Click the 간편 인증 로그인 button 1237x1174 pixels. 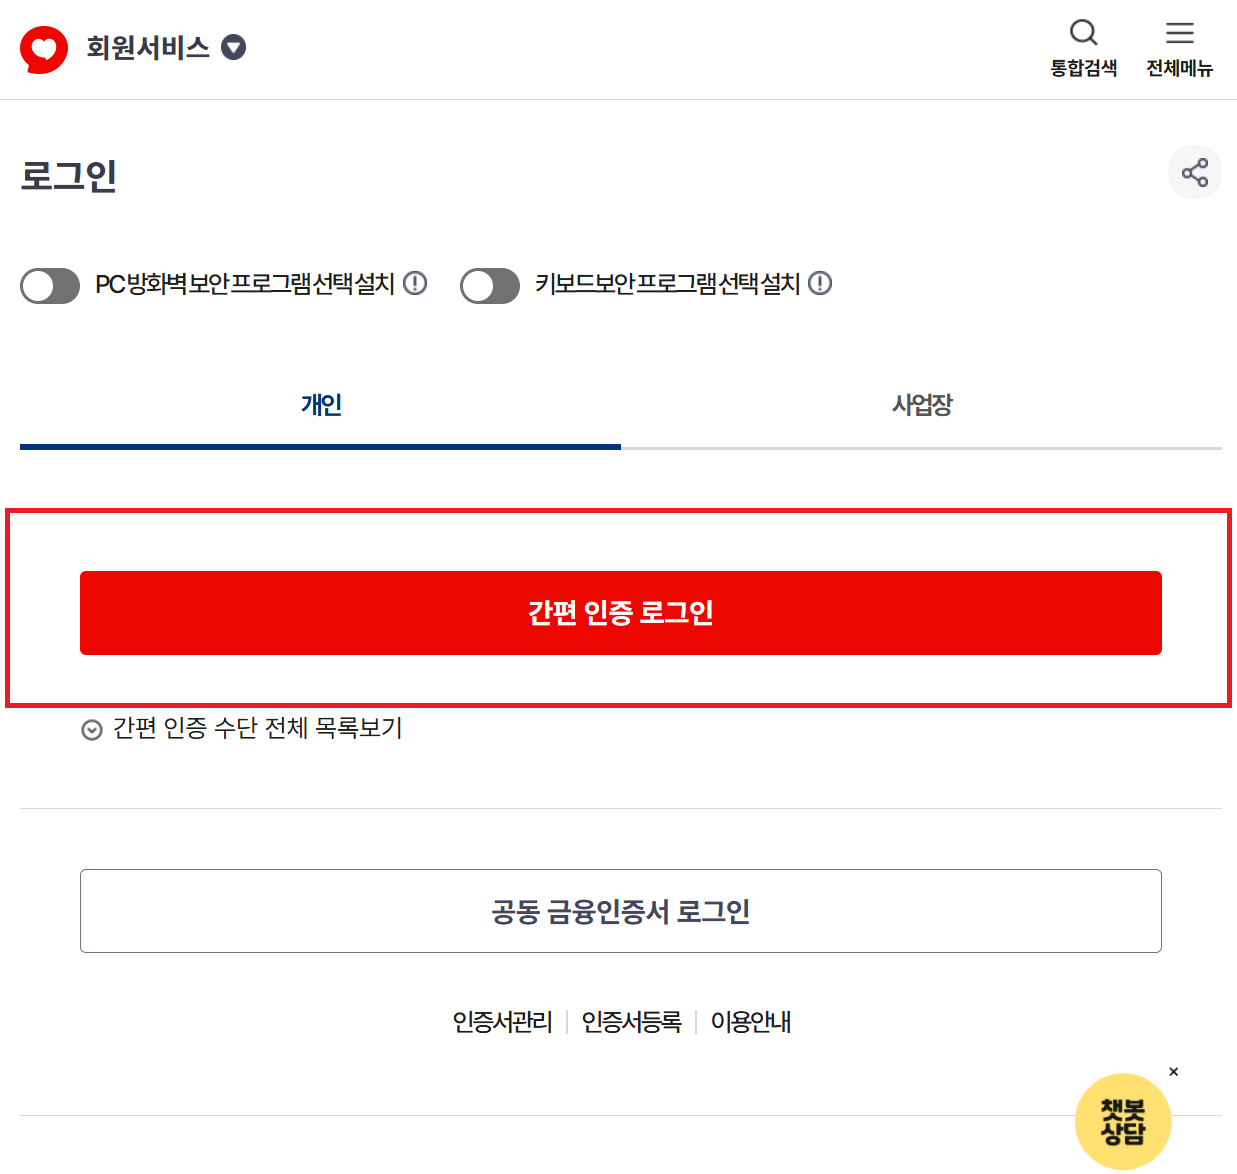pos(620,613)
